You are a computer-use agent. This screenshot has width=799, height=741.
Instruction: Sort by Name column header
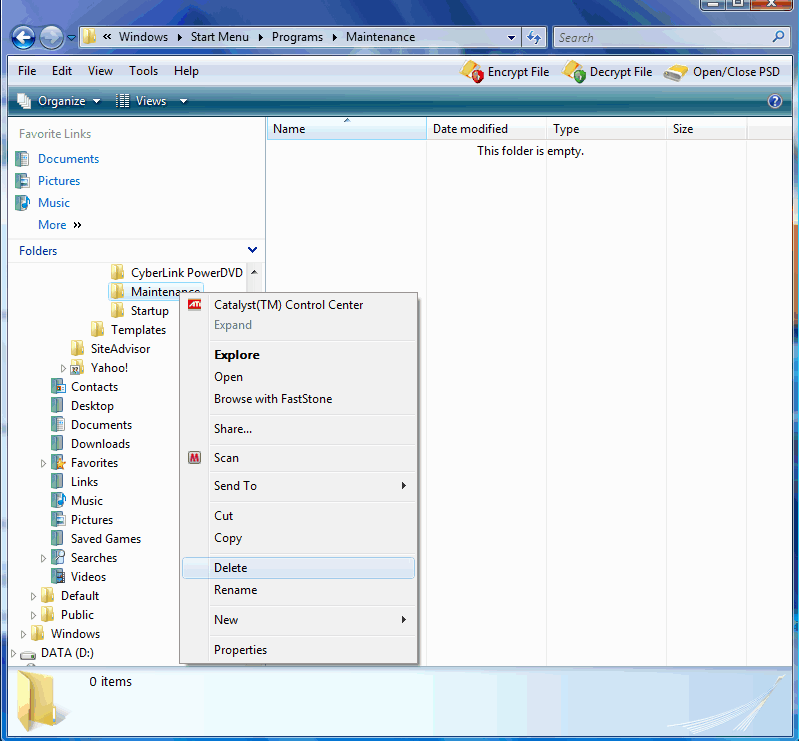(x=347, y=129)
